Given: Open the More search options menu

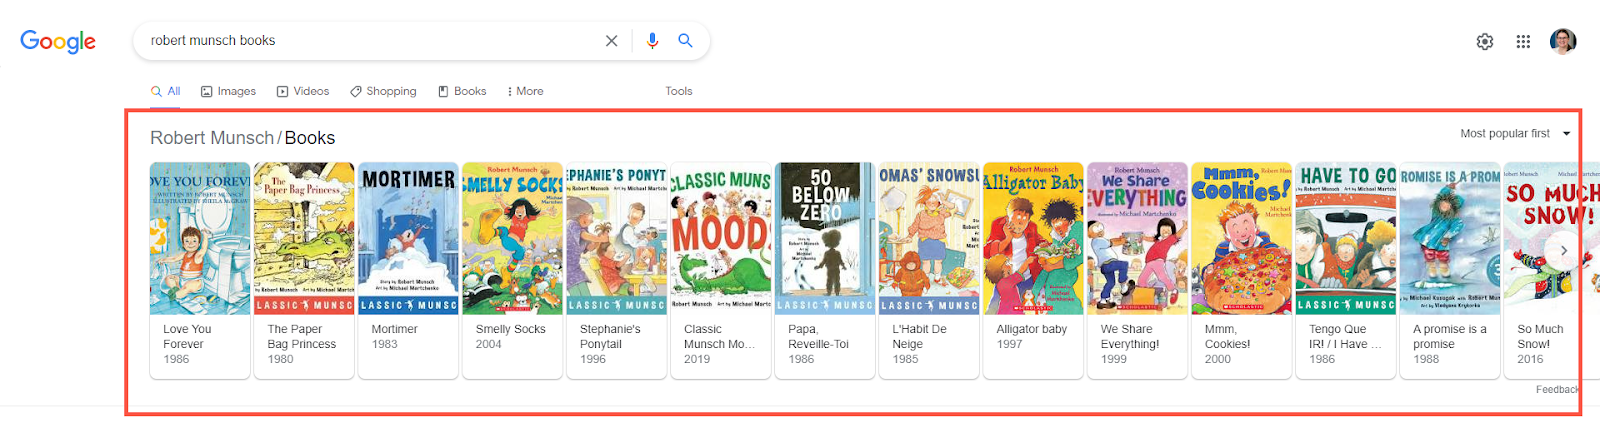Looking at the screenshot, I should tap(525, 91).
